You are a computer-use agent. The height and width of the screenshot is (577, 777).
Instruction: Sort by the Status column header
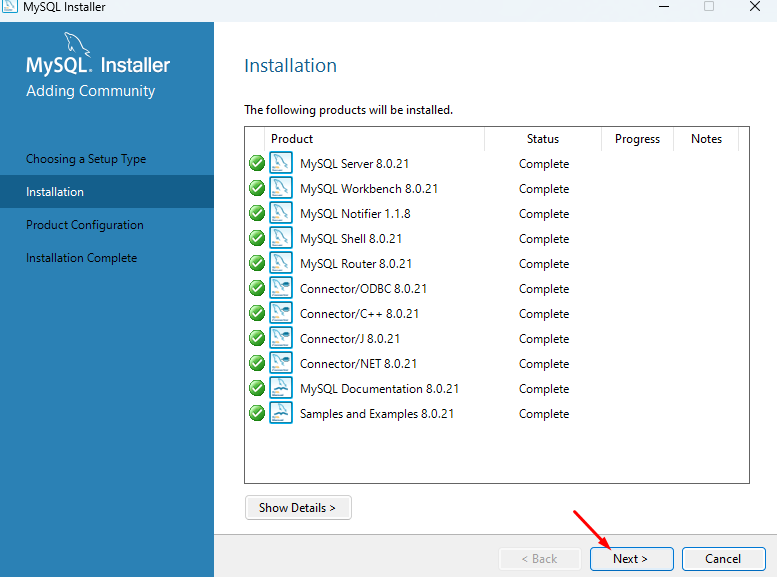coord(543,139)
